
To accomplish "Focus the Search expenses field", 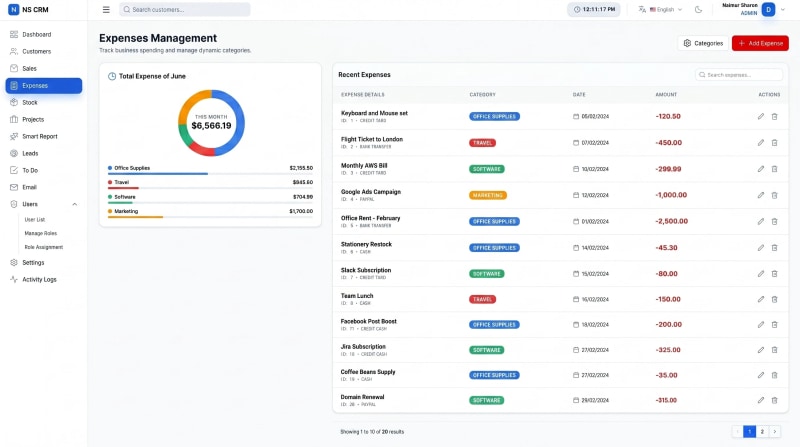I will (x=739, y=75).
